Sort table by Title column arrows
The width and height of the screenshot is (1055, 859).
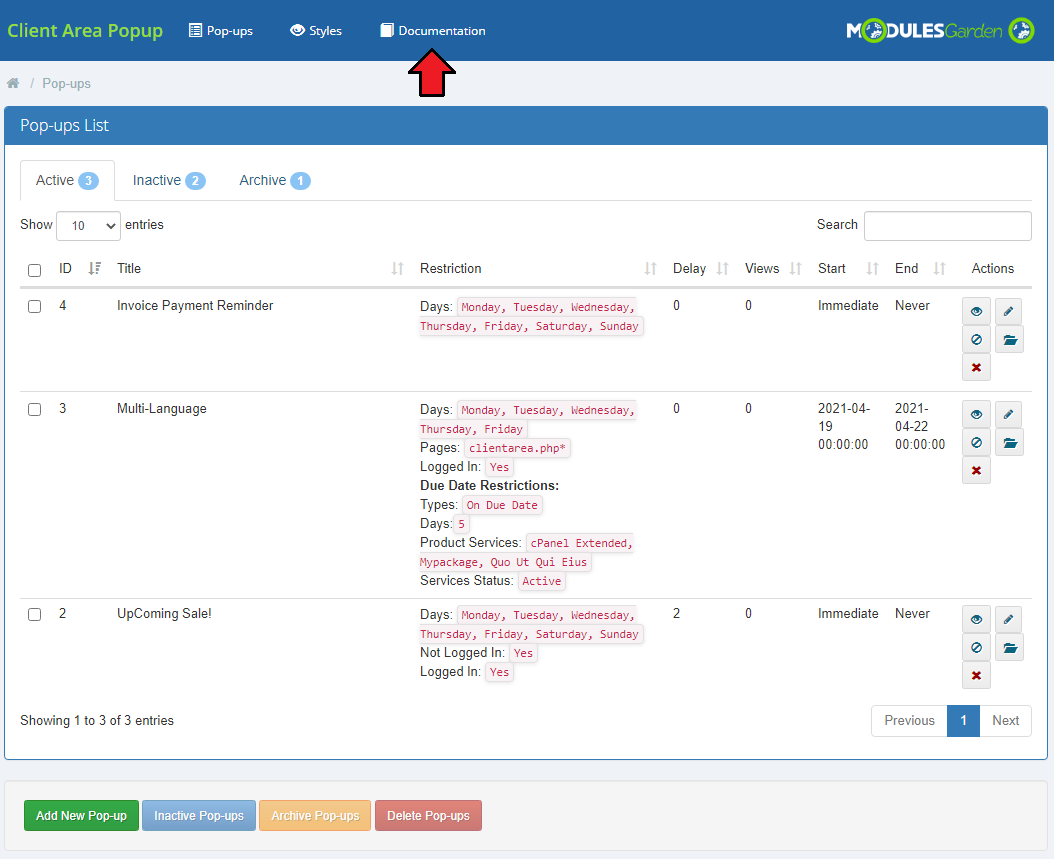[x=398, y=269]
